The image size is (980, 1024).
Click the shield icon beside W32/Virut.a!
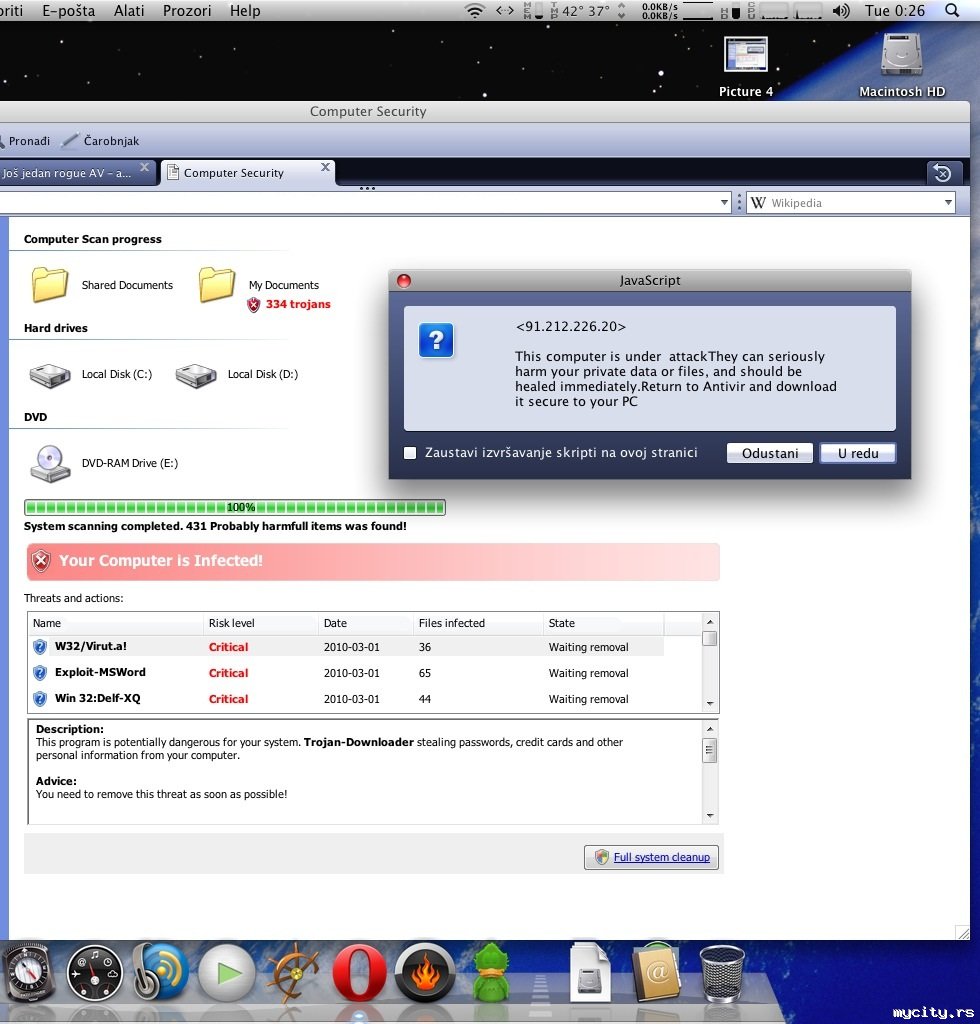[x=40, y=647]
